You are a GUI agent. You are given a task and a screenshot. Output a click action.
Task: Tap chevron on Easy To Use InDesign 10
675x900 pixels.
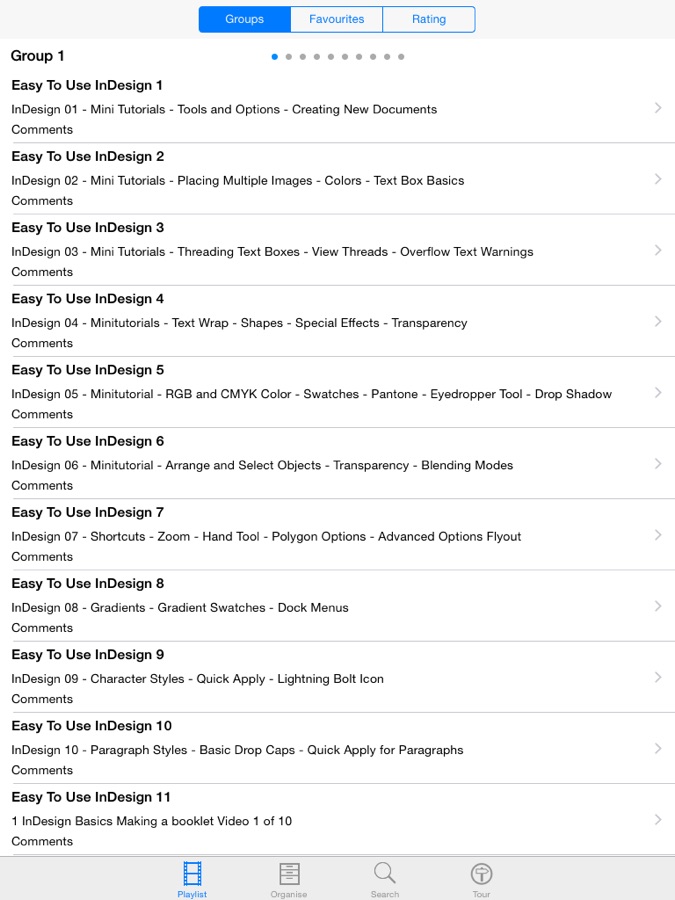click(x=657, y=748)
